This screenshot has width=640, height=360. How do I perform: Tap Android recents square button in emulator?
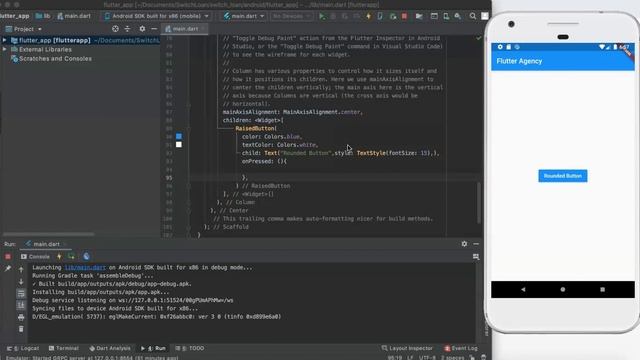click(x=602, y=289)
